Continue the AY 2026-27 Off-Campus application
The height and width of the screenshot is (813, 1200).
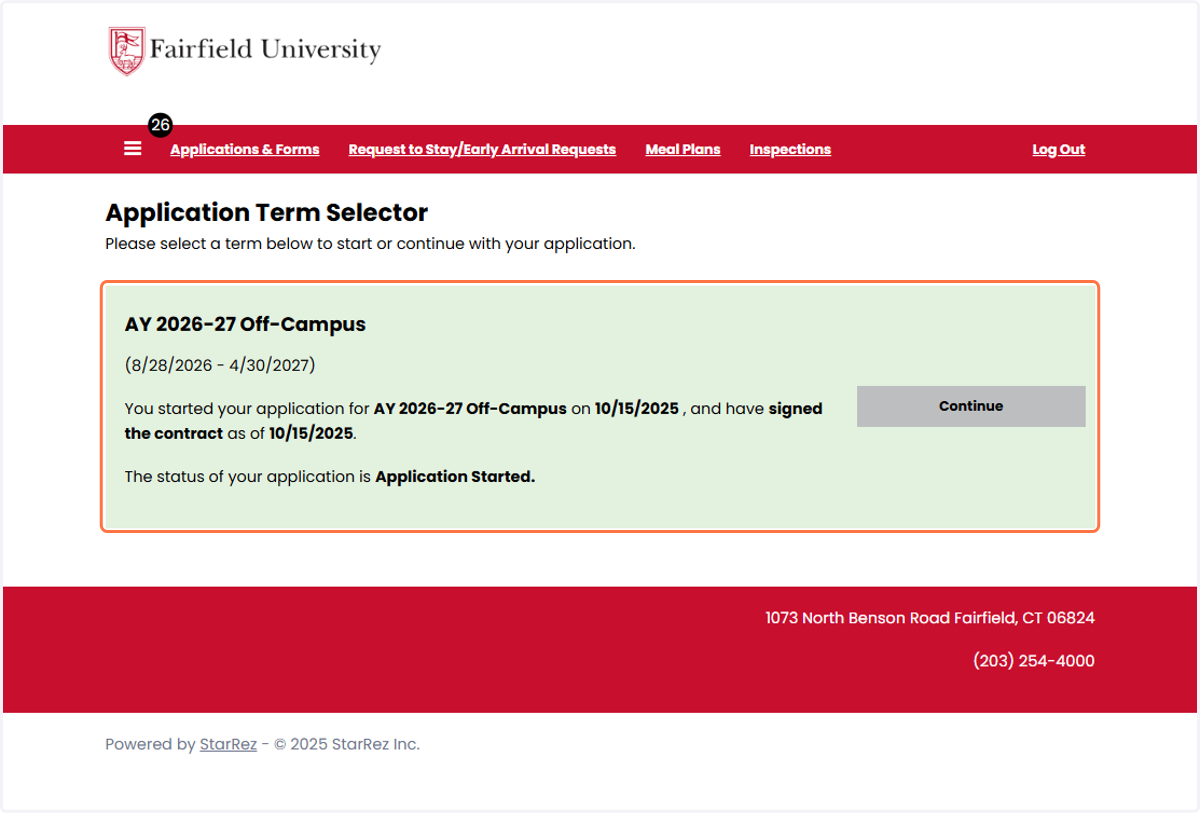[x=971, y=406]
